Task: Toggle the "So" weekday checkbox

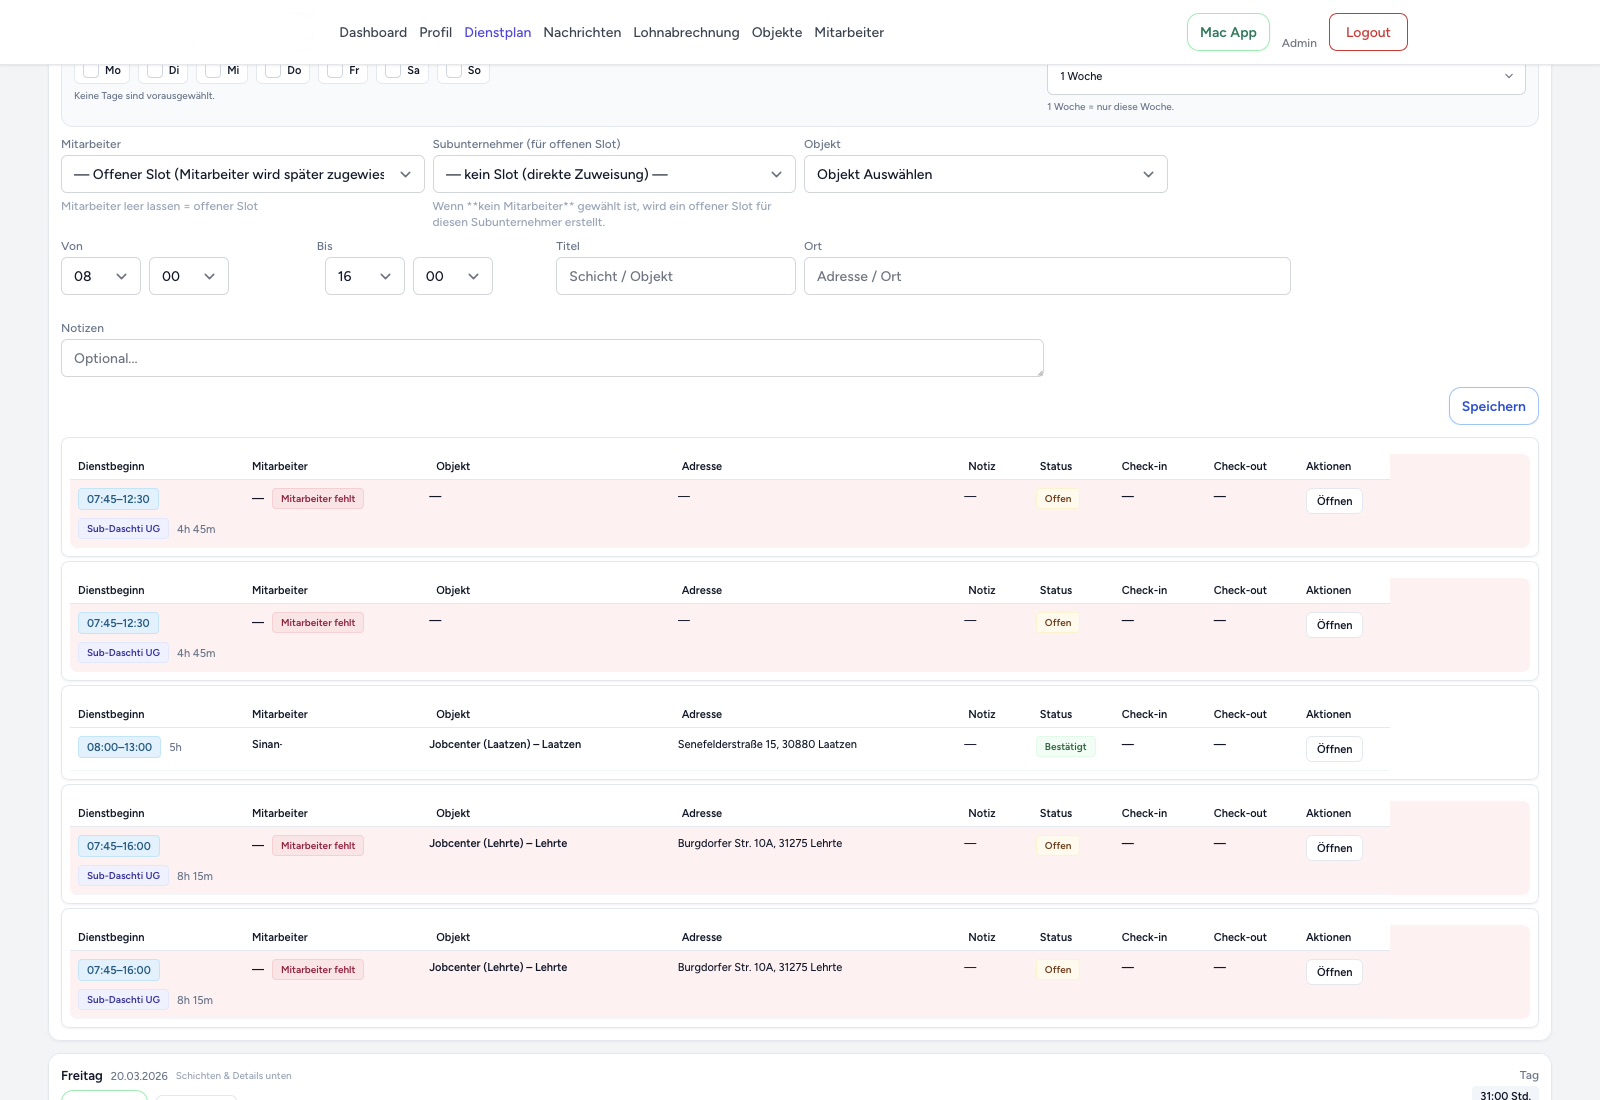Action: (452, 70)
